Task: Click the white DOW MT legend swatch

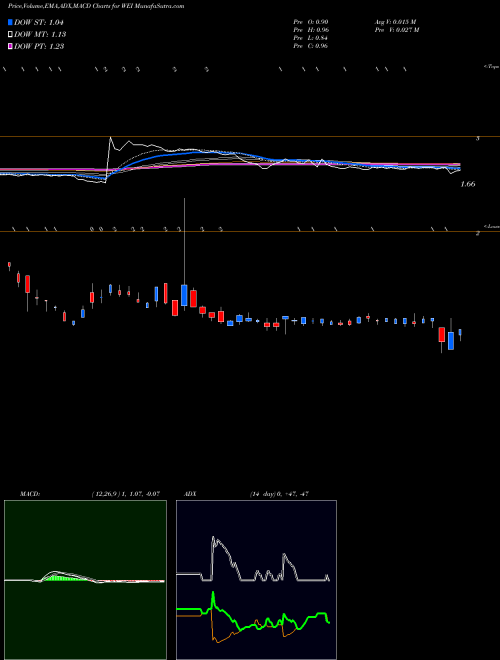Action: tap(11, 35)
